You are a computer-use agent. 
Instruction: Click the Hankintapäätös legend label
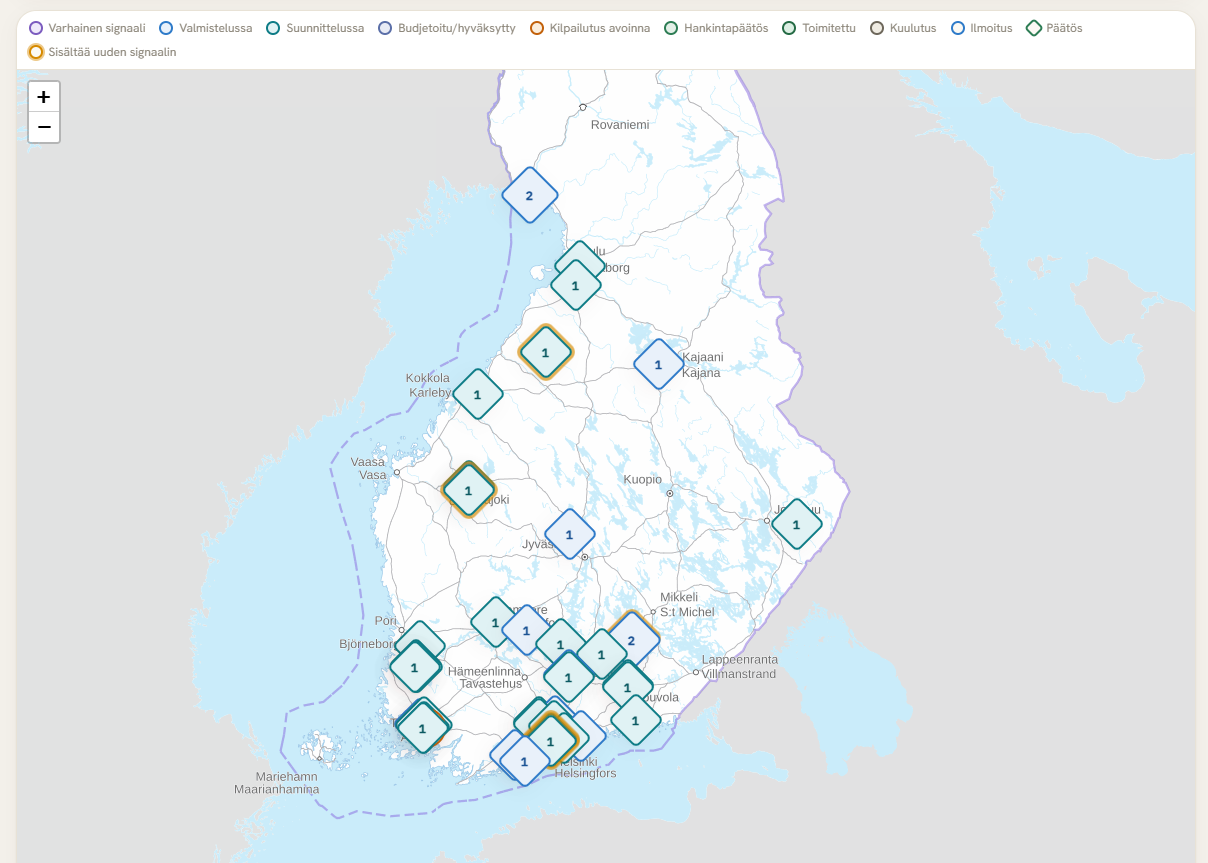(x=726, y=28)
